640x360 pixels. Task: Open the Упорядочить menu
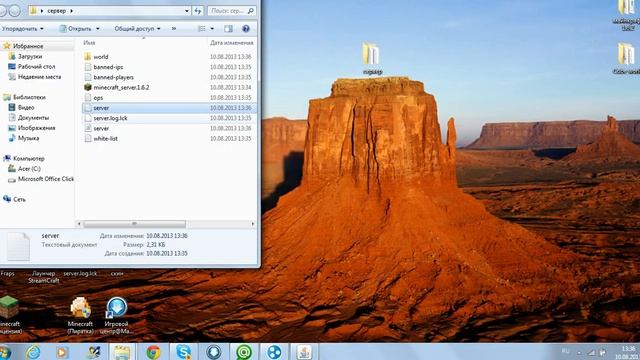click(x=22, y=29)
